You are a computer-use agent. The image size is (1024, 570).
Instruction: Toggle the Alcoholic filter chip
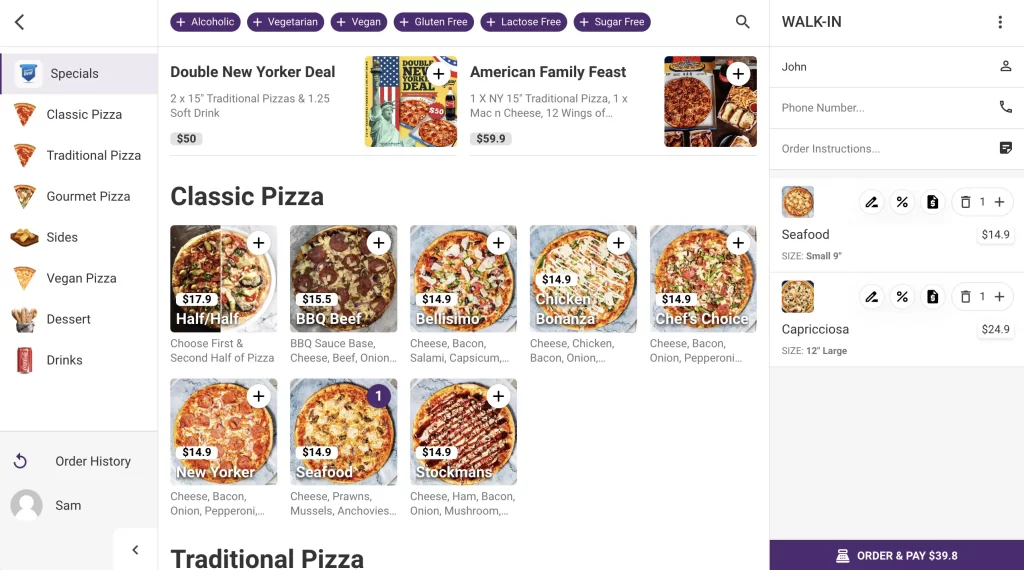click(x=204, y=22)
